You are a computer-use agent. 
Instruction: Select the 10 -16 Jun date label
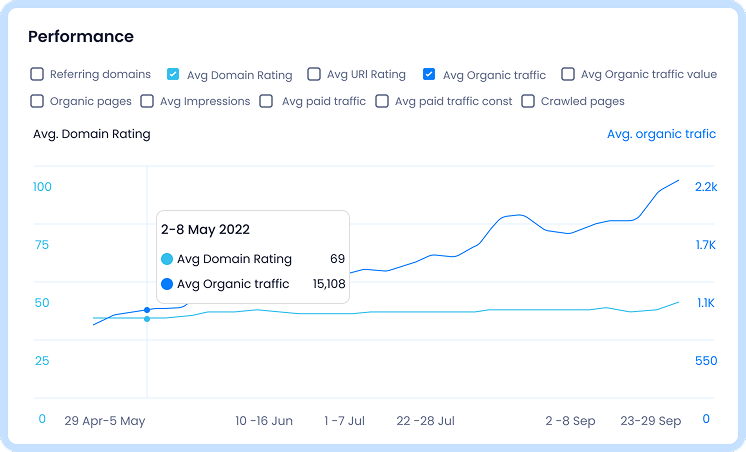(264, 421)
